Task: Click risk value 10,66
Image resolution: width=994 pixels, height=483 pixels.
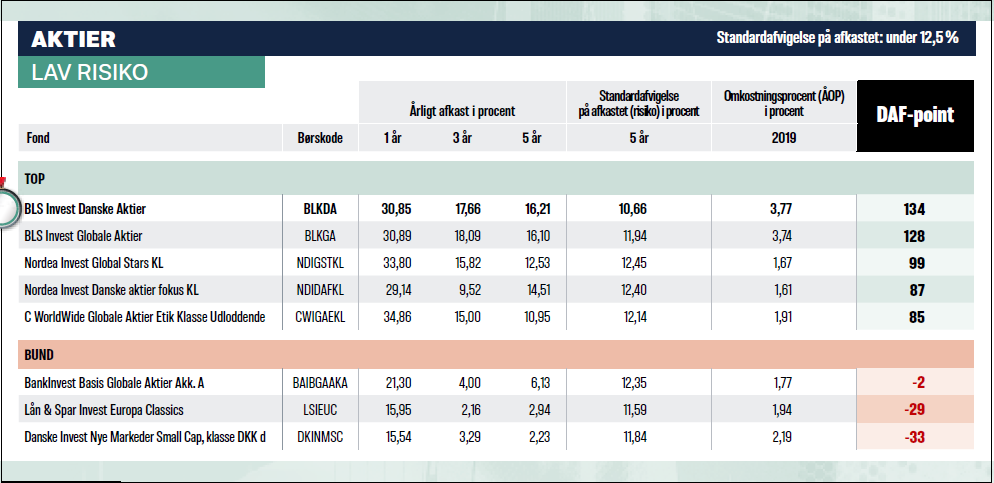Action: [x=633, y=209]
